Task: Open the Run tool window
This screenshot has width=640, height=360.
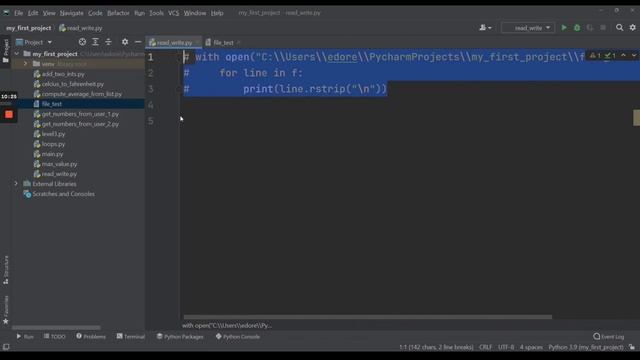Action: pyautogui.click(x=25, y=337)
